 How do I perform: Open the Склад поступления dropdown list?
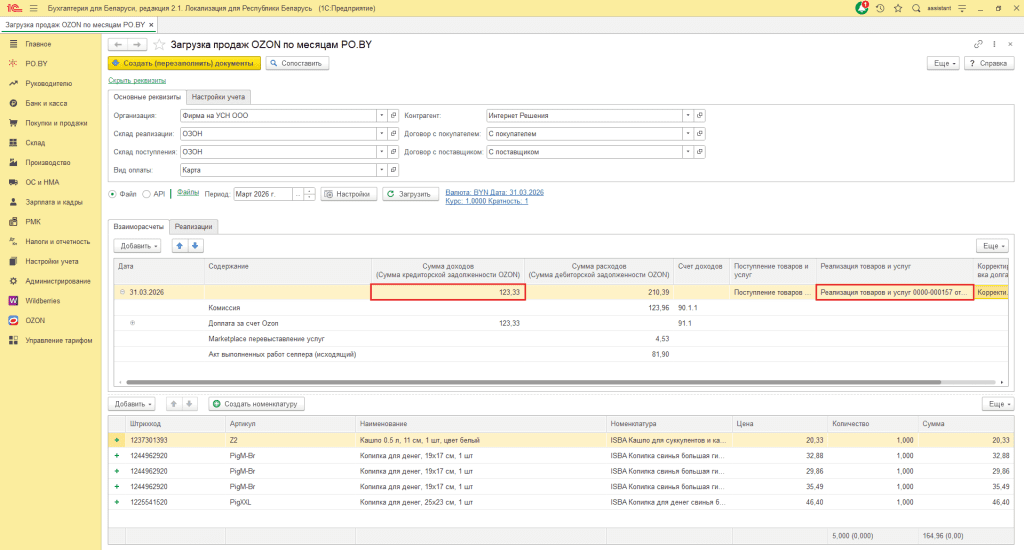[x=381, y=152]
